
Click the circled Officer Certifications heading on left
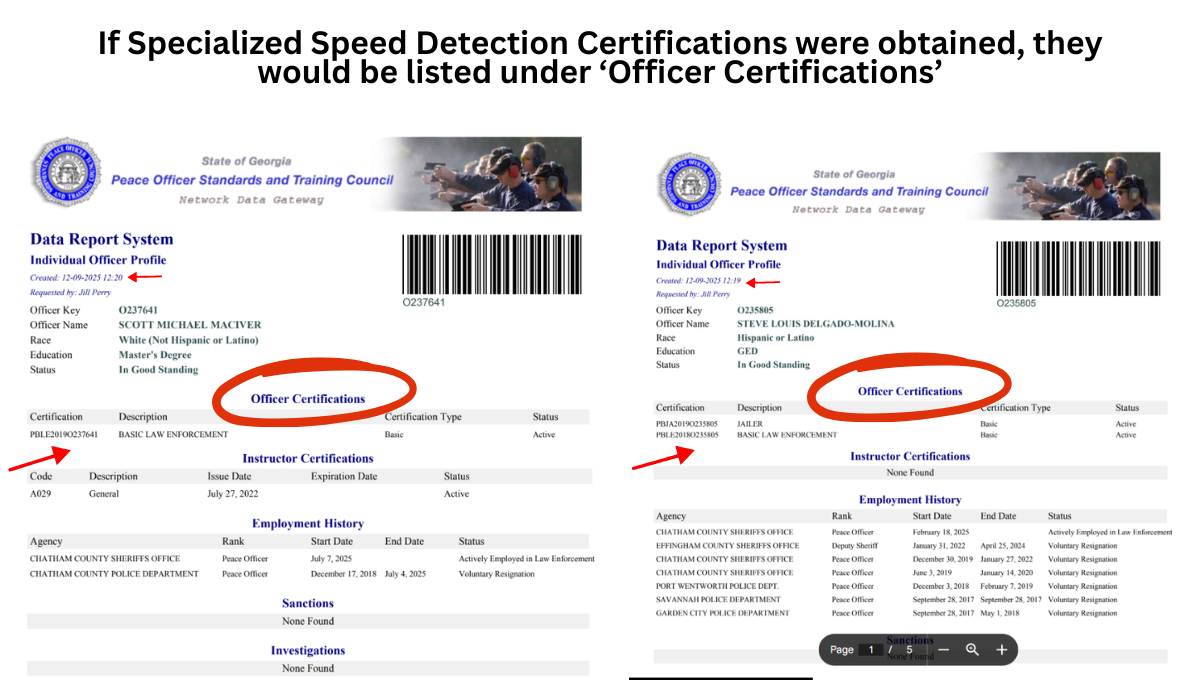click(x=308, y=399)
